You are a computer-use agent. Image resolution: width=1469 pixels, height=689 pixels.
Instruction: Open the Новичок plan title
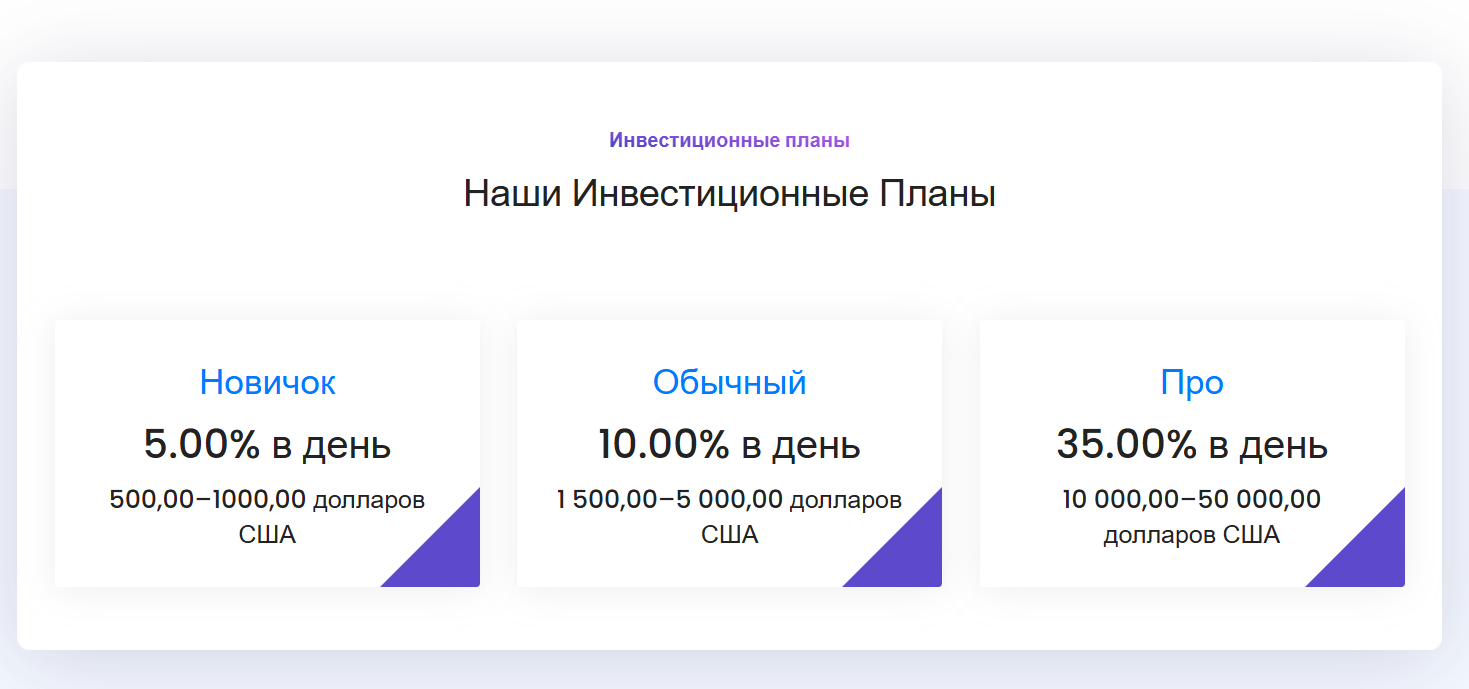tap(267, 382)
